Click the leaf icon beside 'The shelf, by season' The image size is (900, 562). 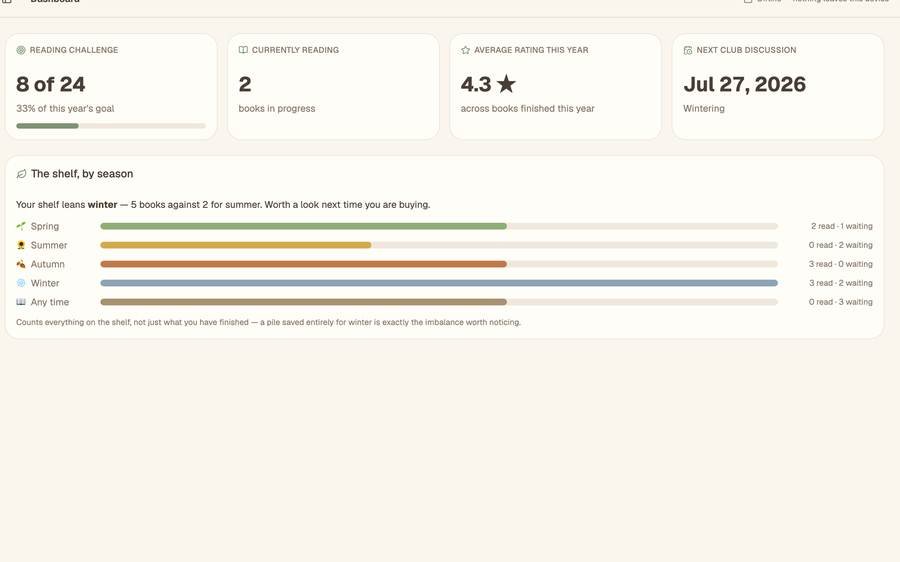coord(21,174)
